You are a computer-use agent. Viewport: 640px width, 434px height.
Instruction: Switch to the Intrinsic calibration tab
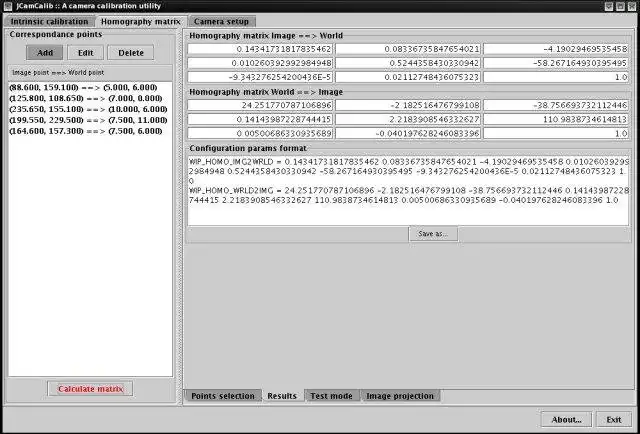(x=49, y=22)
